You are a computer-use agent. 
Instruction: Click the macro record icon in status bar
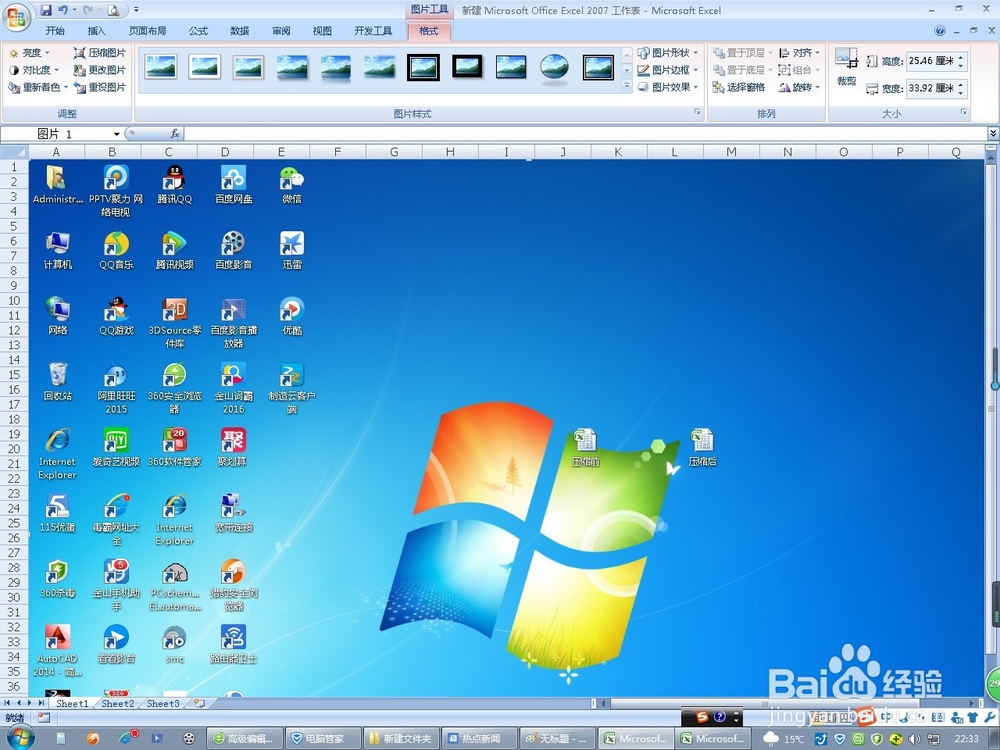tap(44, 718)
